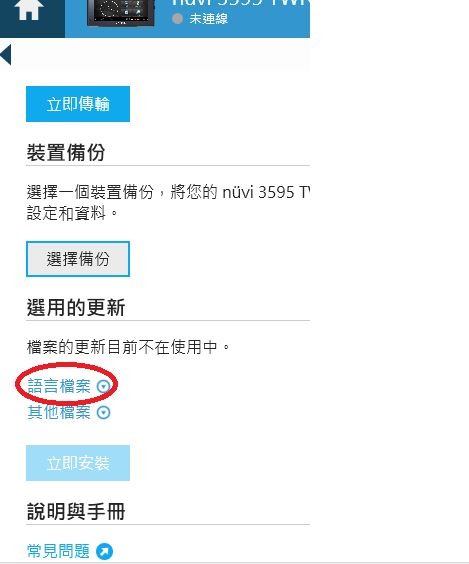Click the back arrow triangle
The height and width of the screenshot is (564, 469).
(6, 55)
